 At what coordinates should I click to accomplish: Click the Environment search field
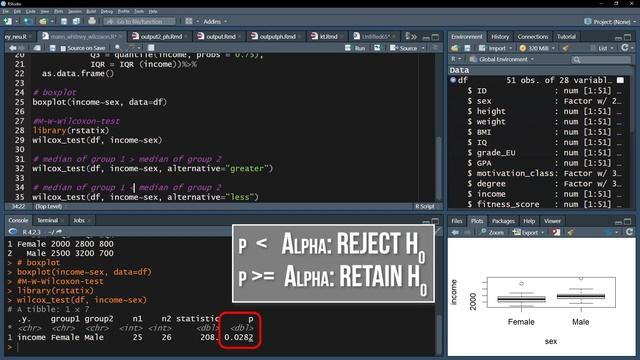tap(601, 60)
